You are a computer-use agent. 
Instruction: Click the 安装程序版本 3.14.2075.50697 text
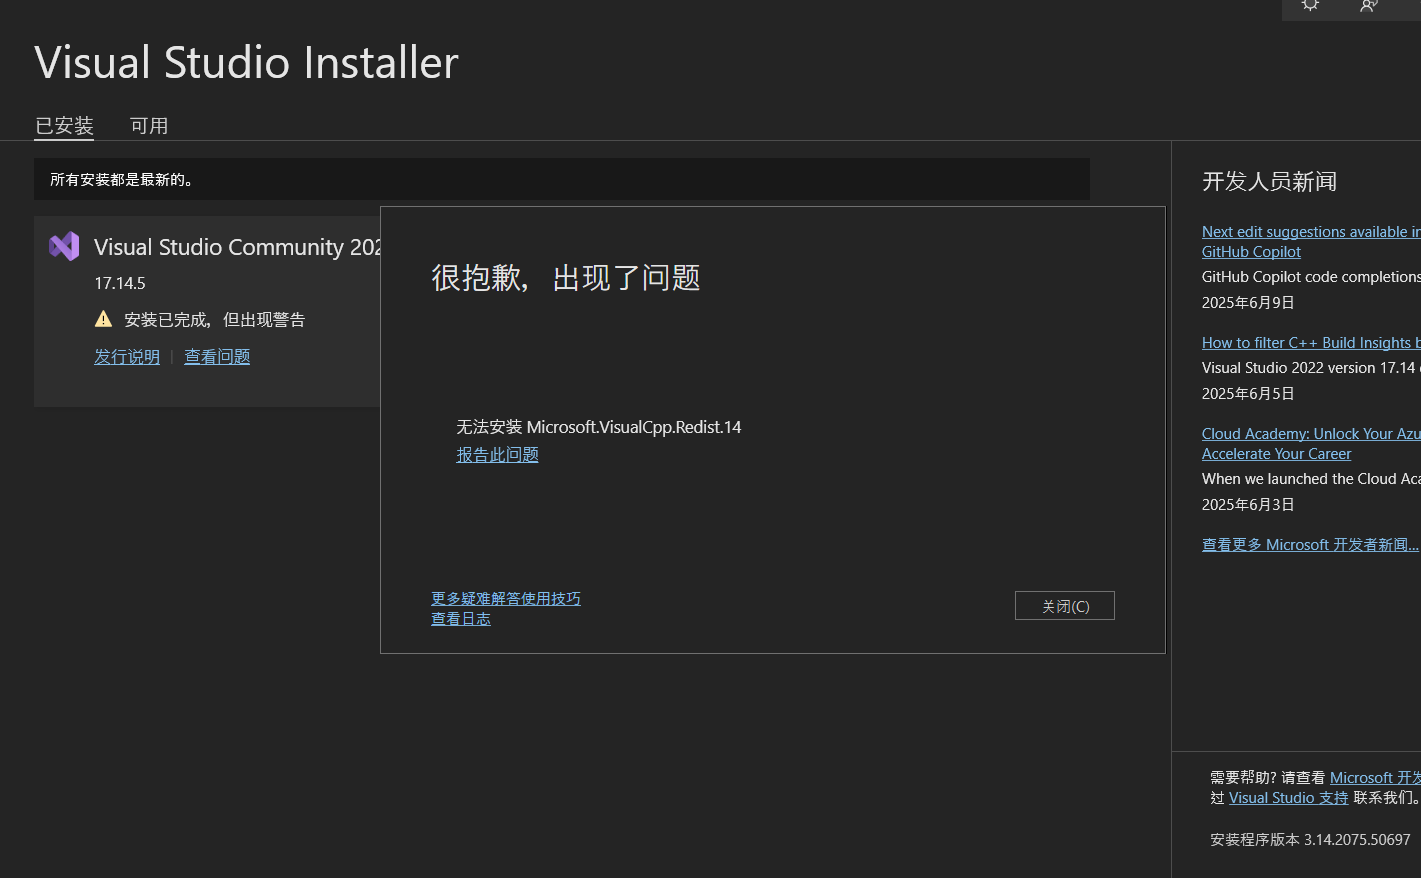pyautogui.click(x=1310, y=840)
